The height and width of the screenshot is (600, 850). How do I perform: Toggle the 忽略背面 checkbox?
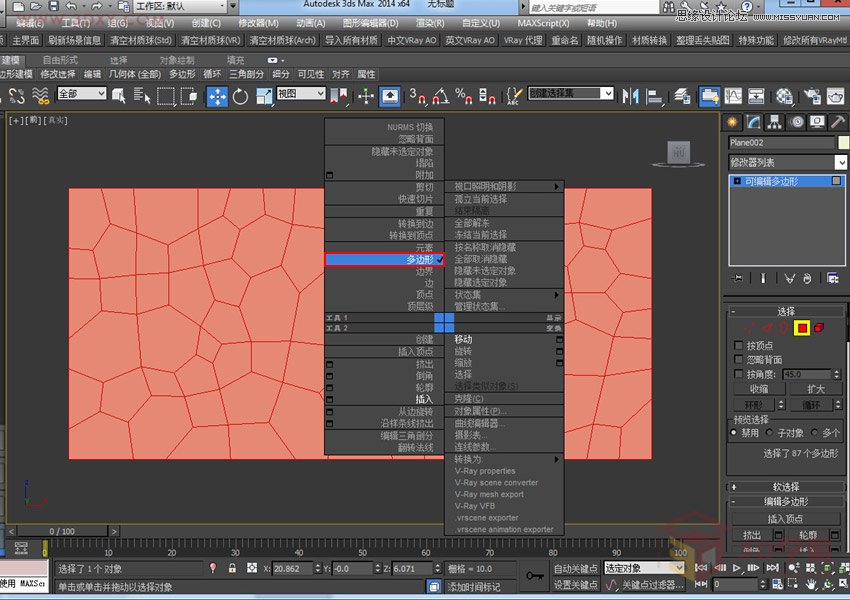(x=738, y=358)
